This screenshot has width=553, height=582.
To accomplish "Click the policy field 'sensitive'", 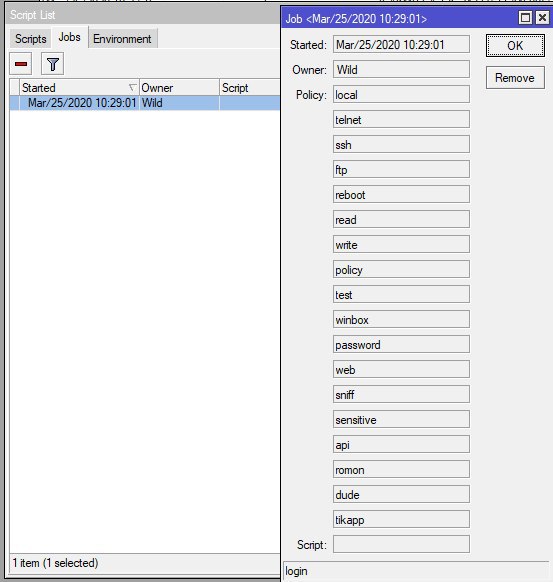I will [x=401, y=420].
